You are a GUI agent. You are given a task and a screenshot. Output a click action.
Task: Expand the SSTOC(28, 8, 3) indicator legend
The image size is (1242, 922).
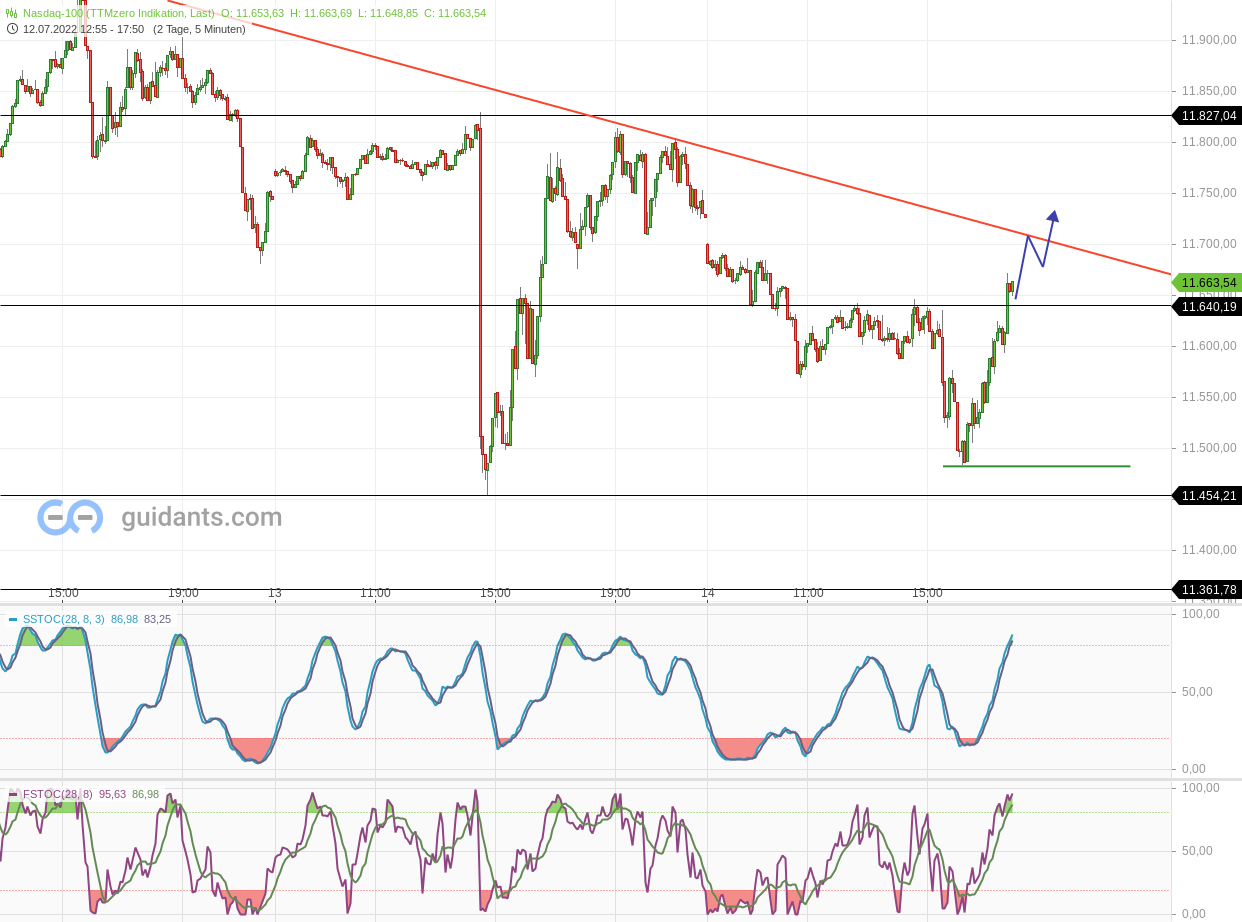tap(63, 620)
